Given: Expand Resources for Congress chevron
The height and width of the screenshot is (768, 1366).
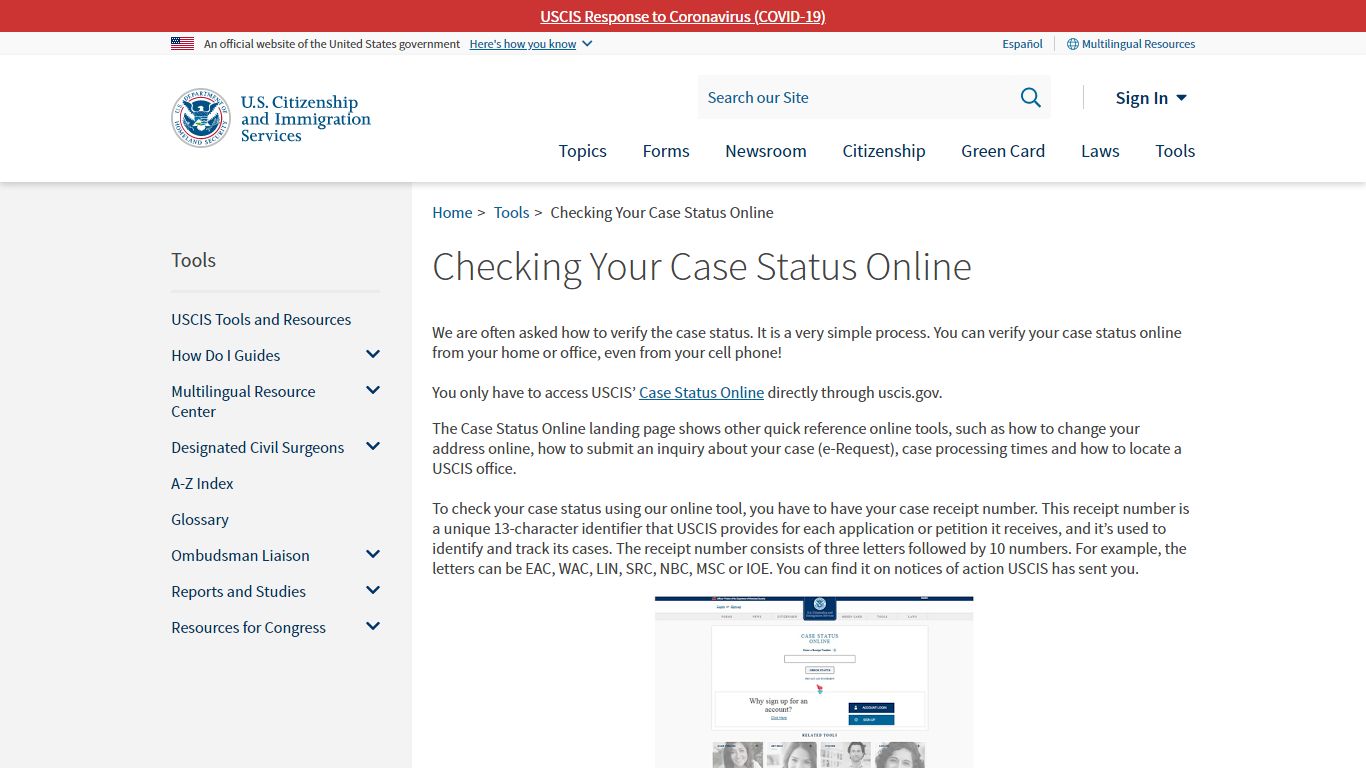Looking at the screenshot, I should coord(373,626).
